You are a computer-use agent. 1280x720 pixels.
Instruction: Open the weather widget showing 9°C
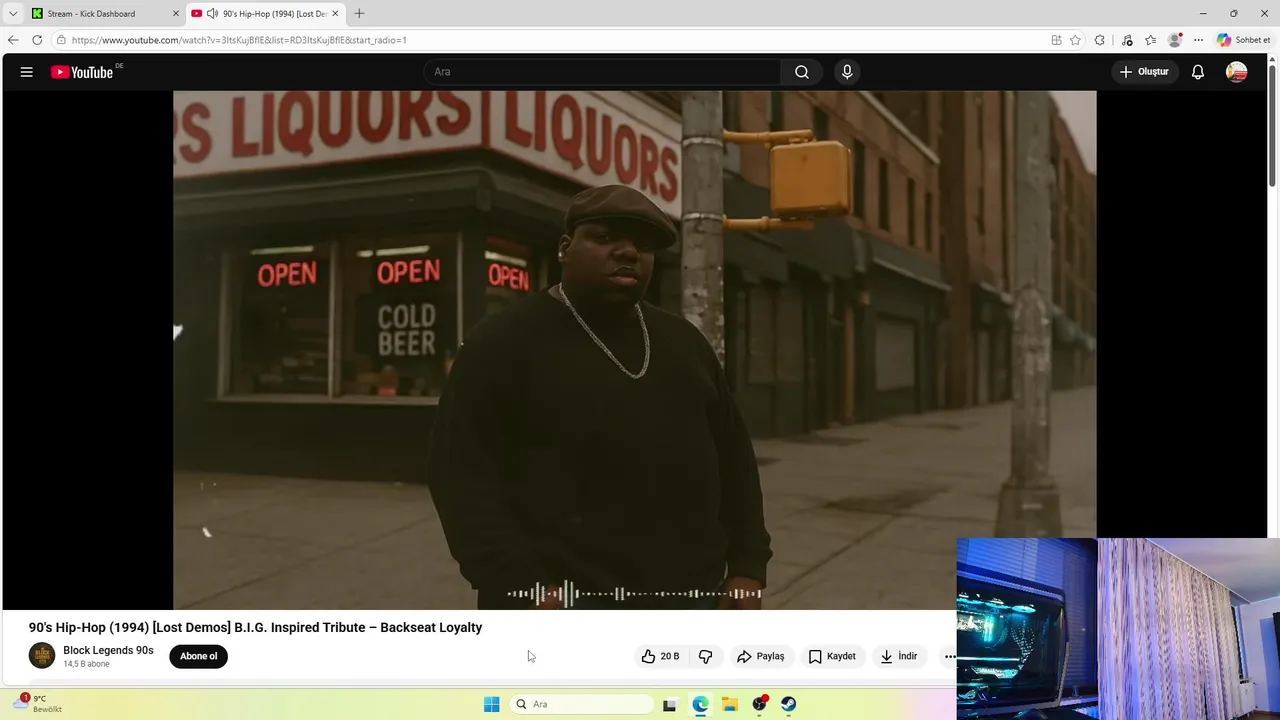[x=38, y=704]
